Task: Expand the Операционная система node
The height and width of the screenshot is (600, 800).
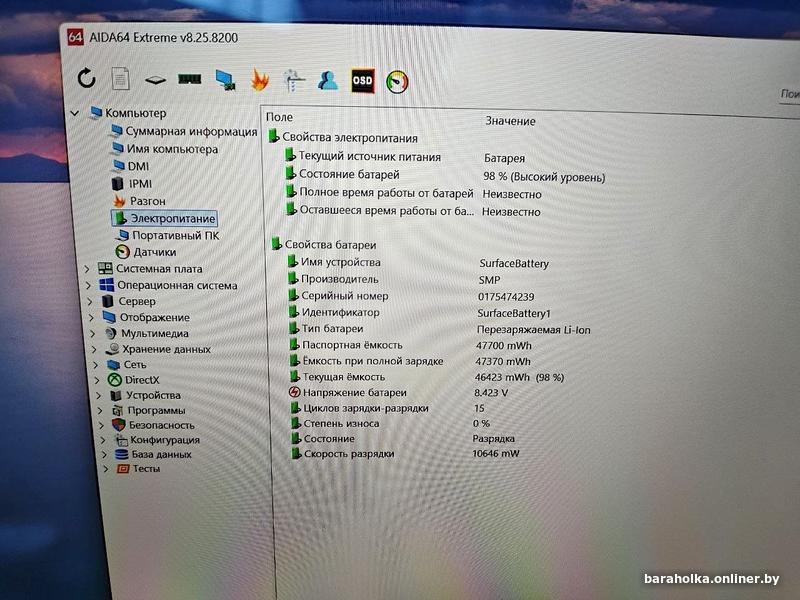Action: point(88,285)
